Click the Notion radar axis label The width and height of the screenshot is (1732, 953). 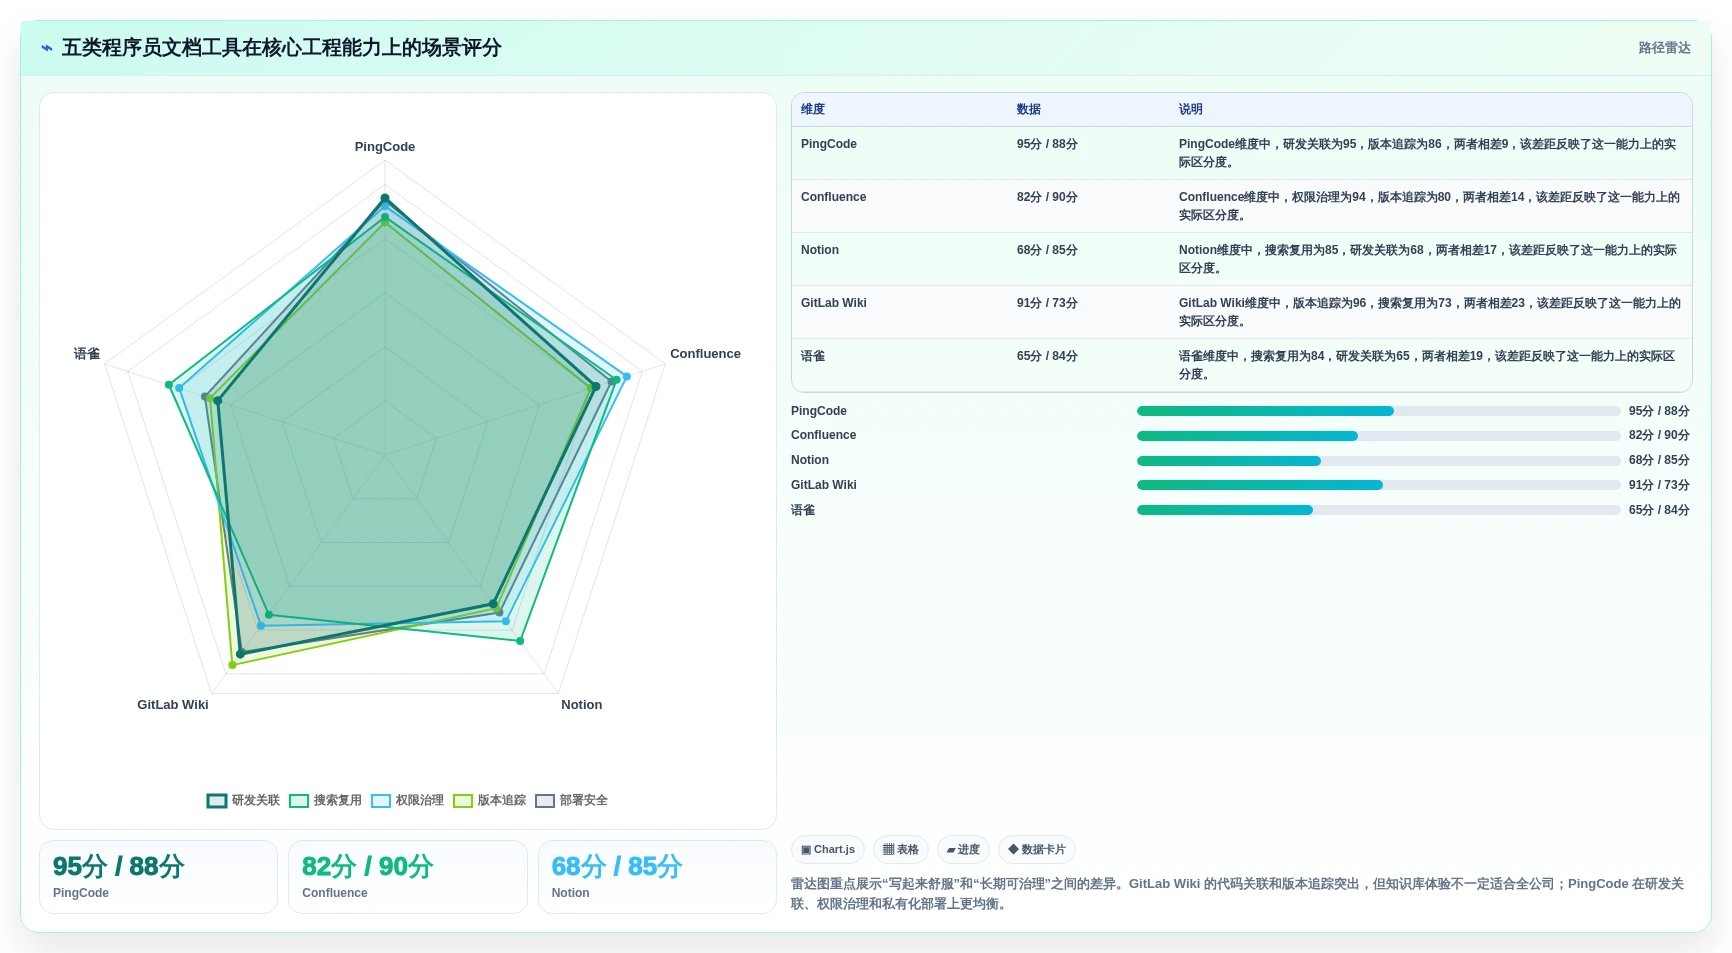(x=581, y=705)
